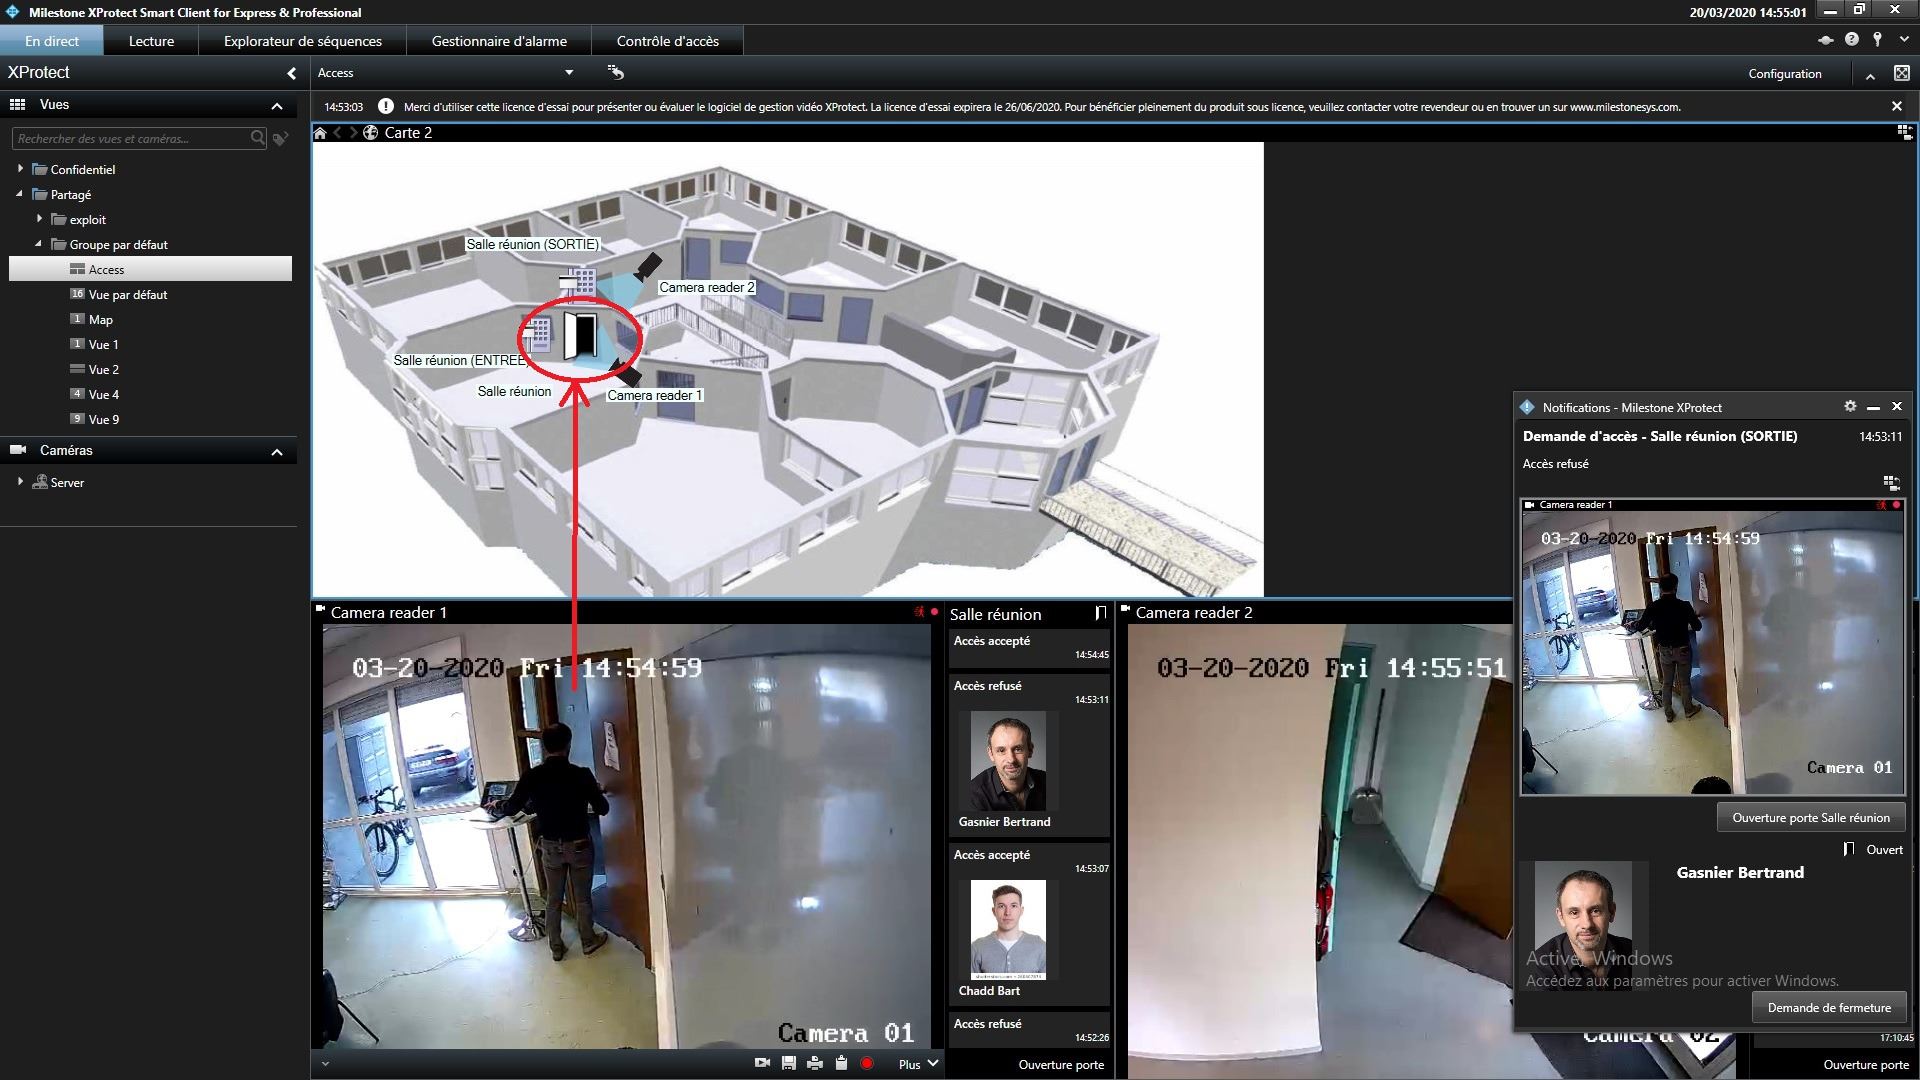The height and width of the screenshot is (1080, 1920).
Task: Select the Access view in tree
Action: point(150,269)
